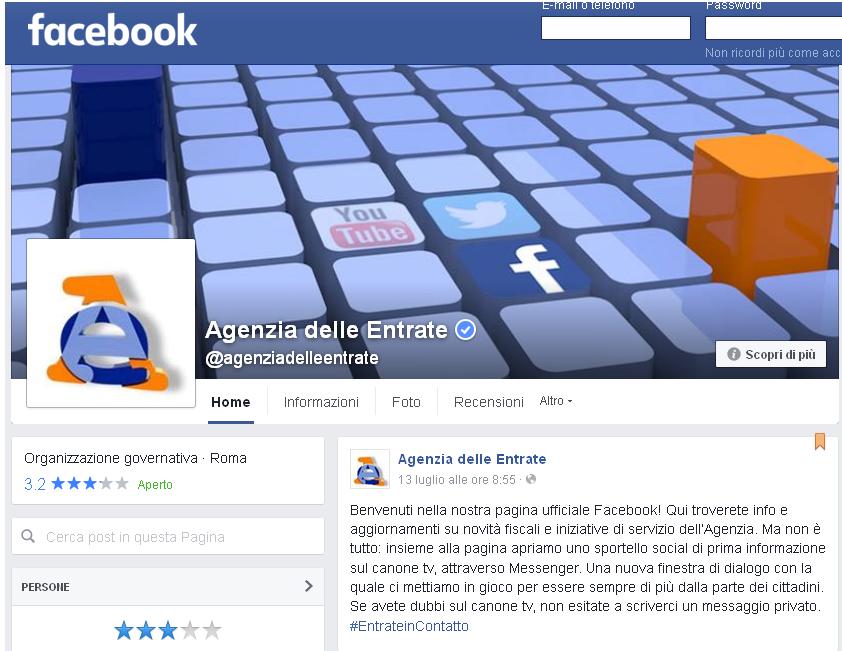The height and width of the screenshot is (651, 842).
Task: Open the Recensioni tab
Action: click(489, 402)
